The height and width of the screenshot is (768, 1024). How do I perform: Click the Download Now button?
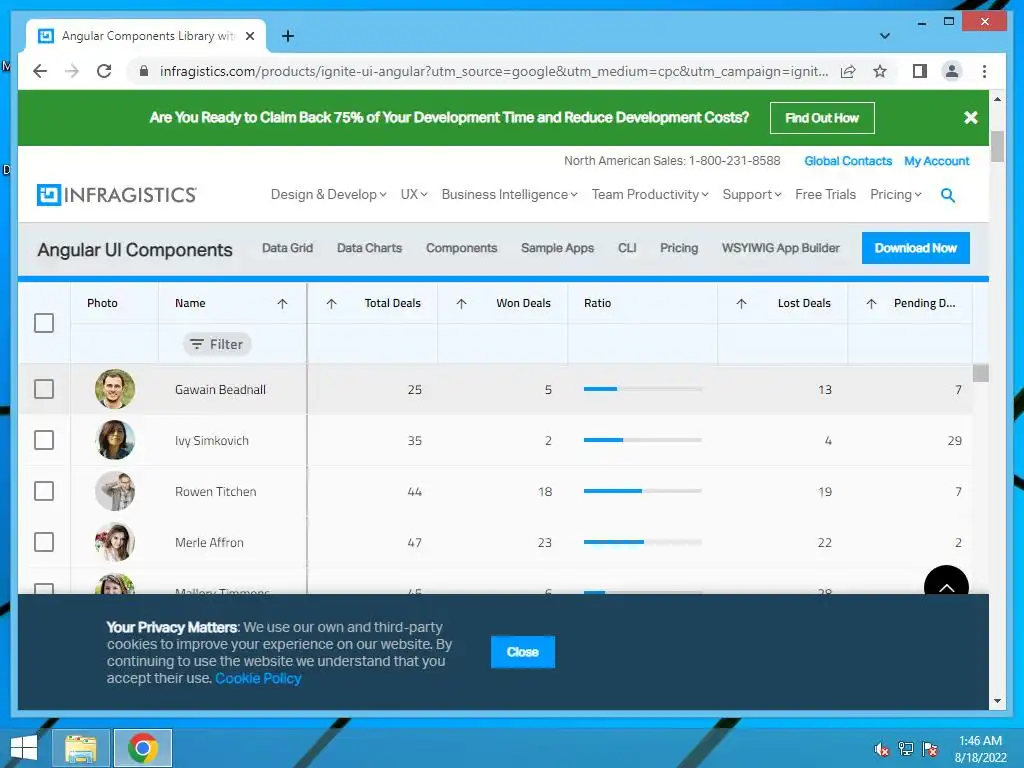[x=916, y=248]
